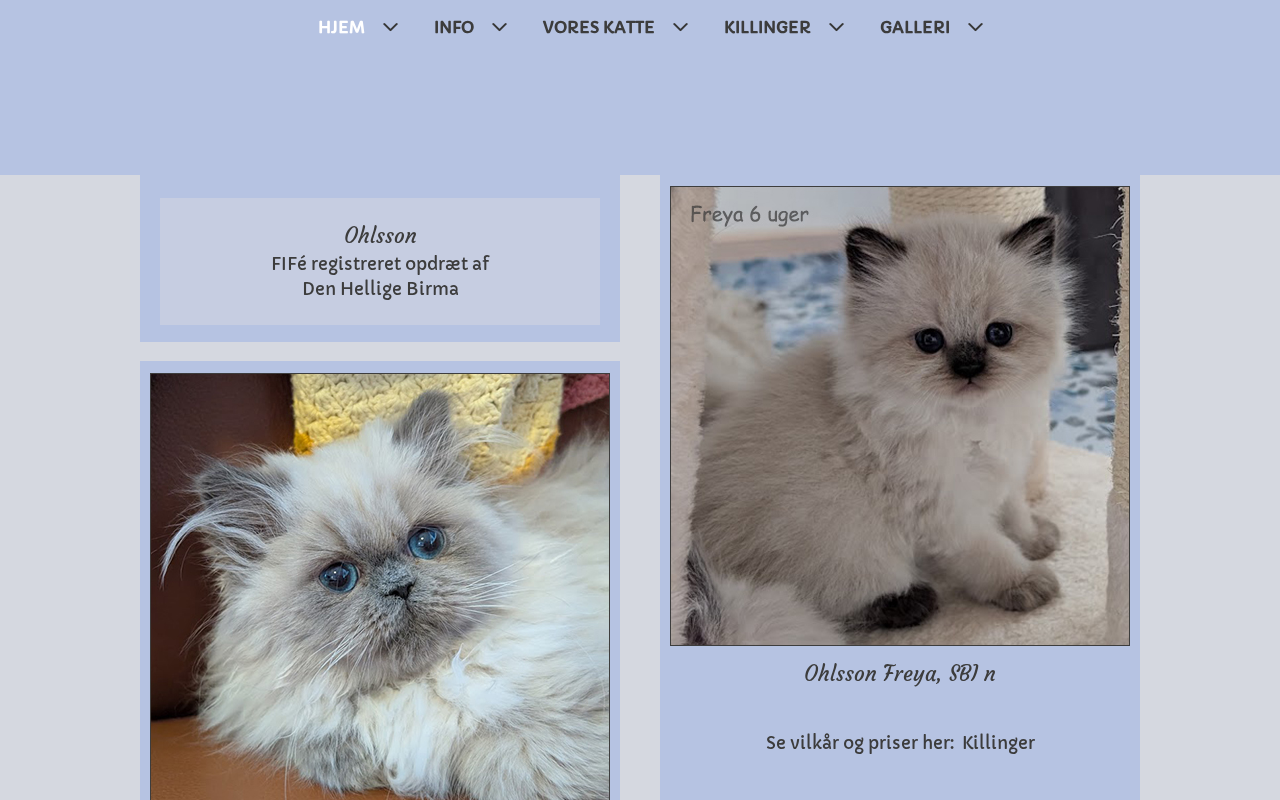1280x800 pixels.
Task: Click the blue-eyed adult cat photo
Action: (380, 587)
